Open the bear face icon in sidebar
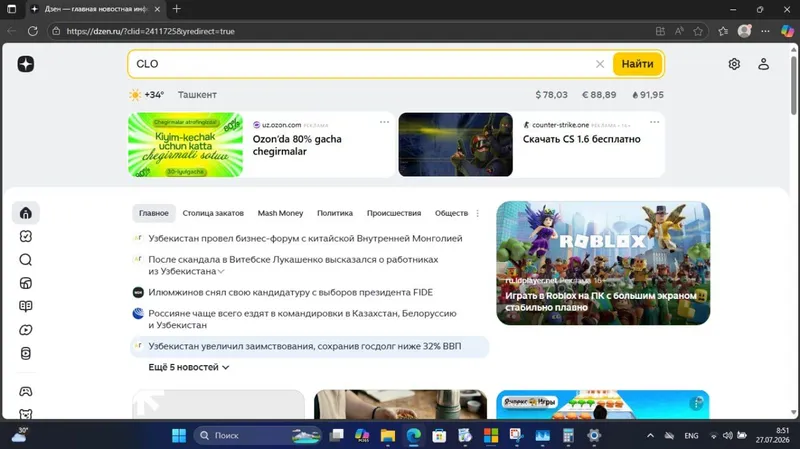Image resolution: width=800 pixels, height=449 pixels. click(x=26, y=414)
